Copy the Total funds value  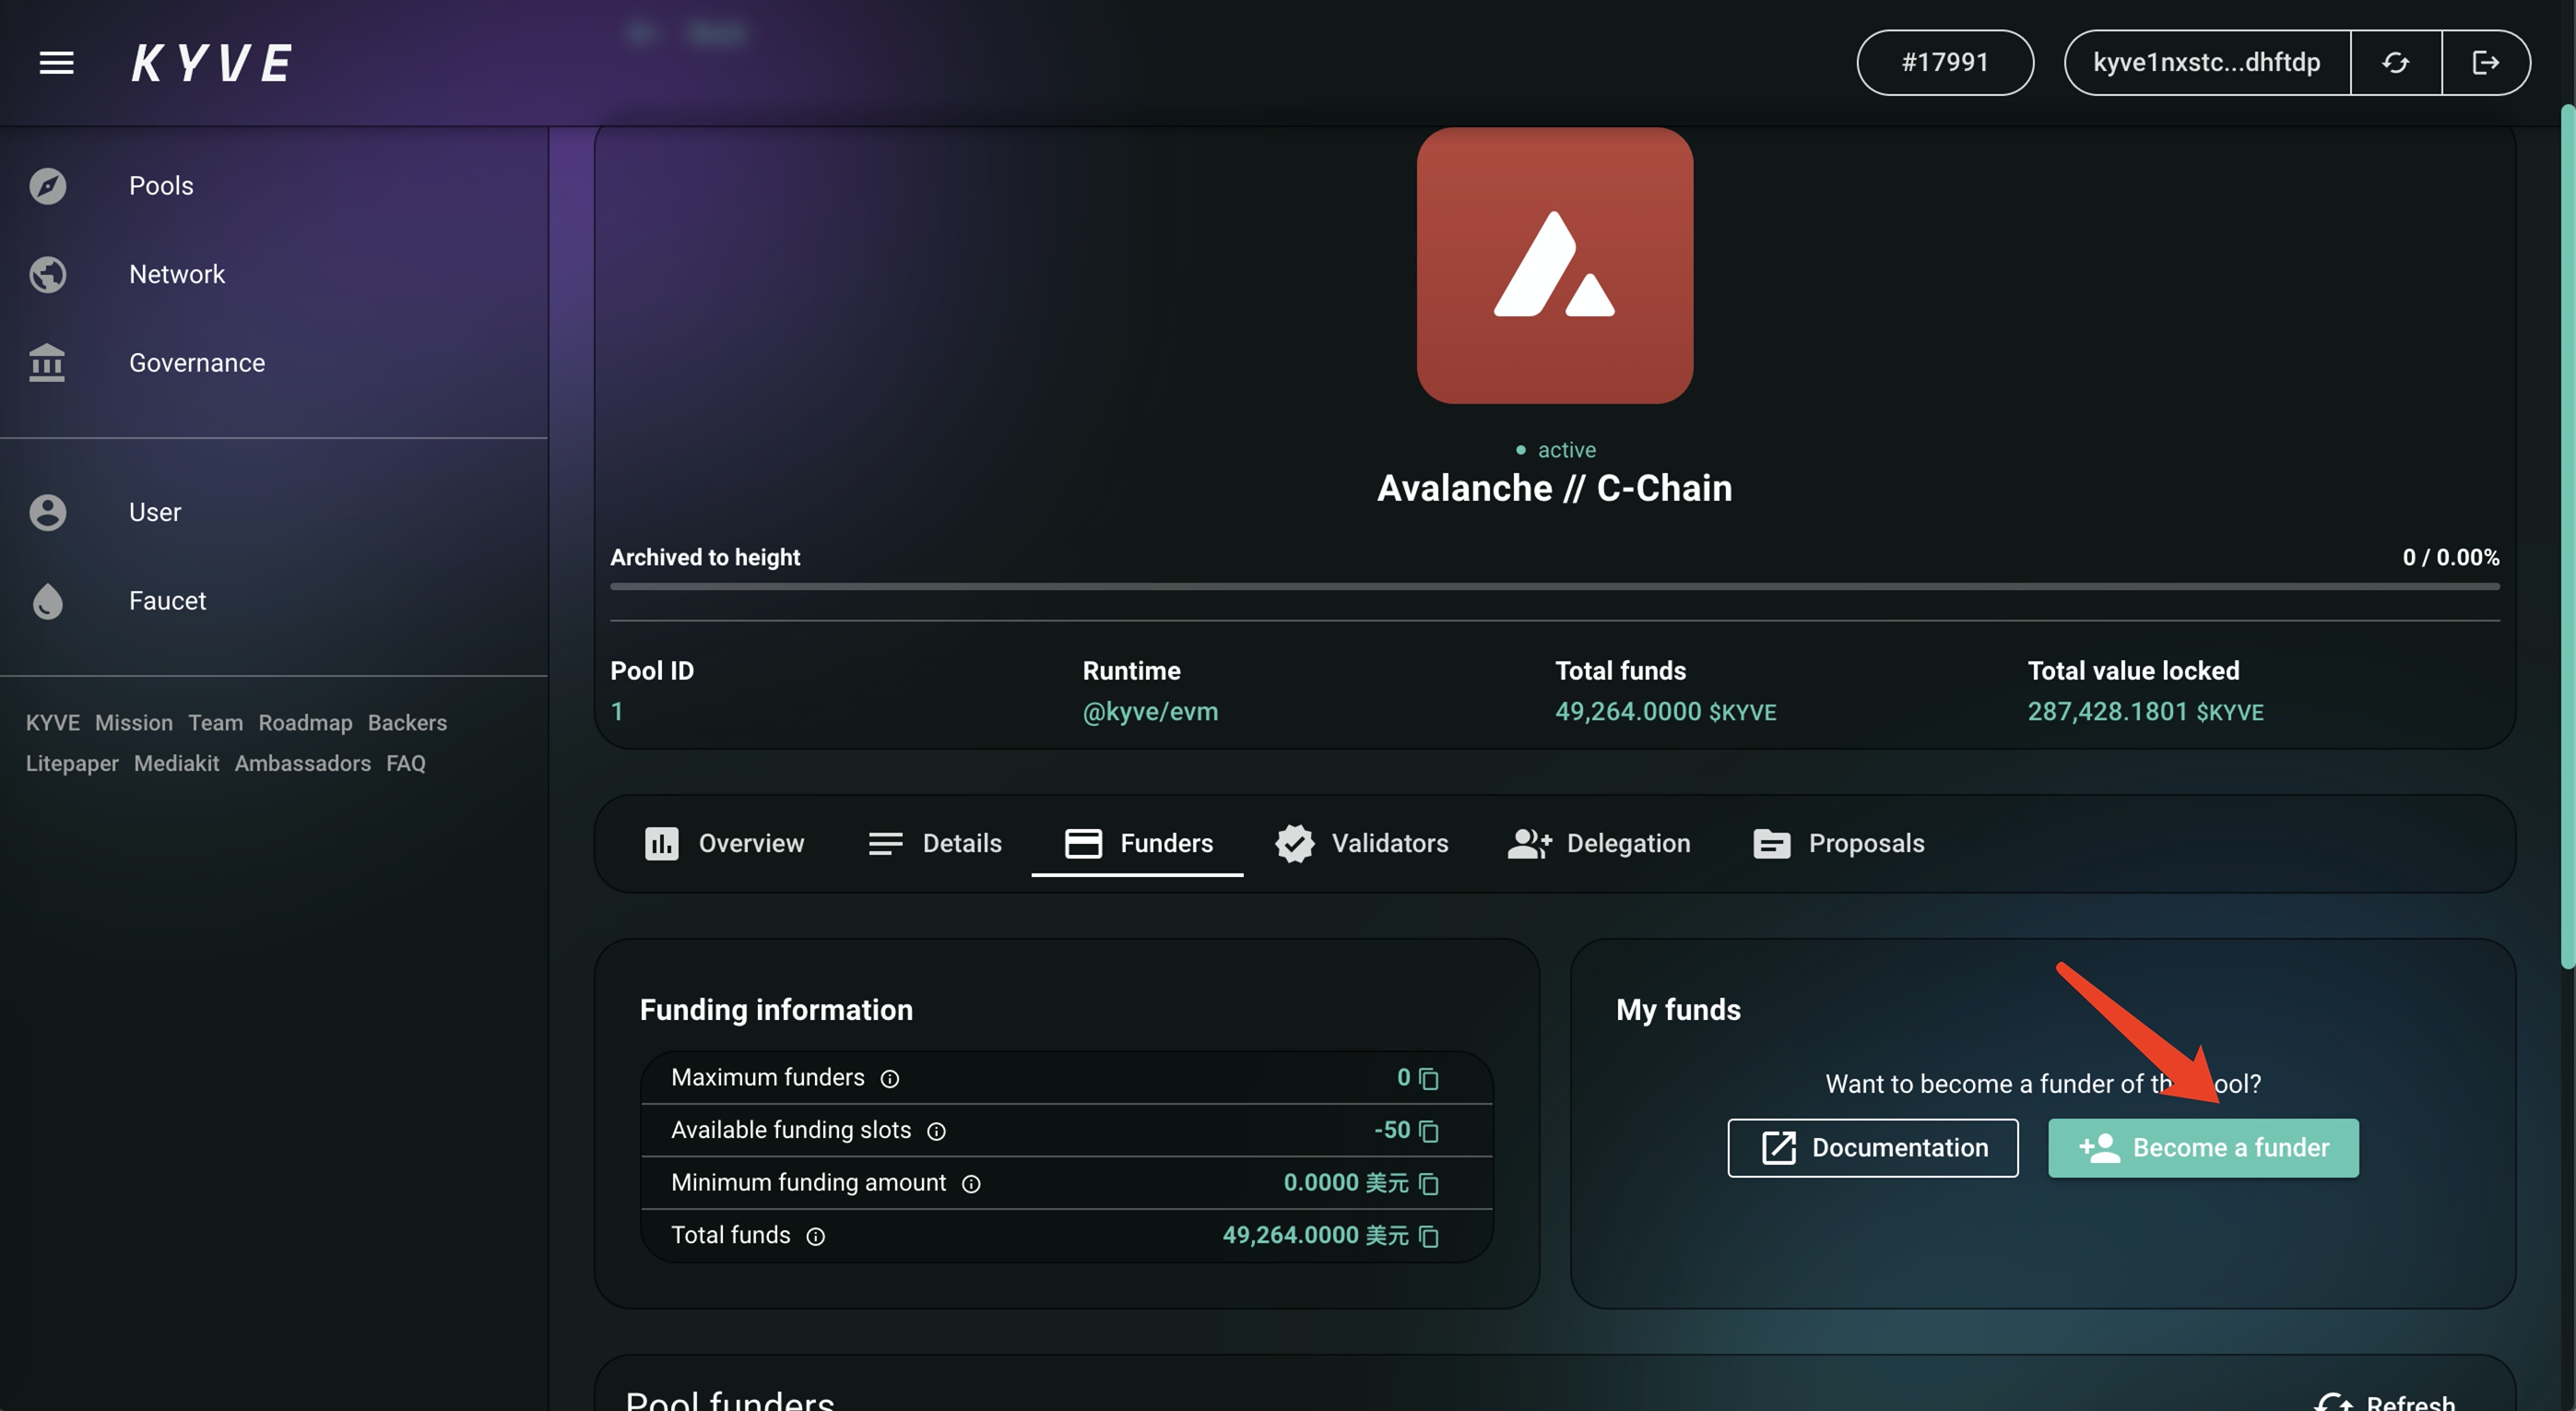click(1429, 1237)
